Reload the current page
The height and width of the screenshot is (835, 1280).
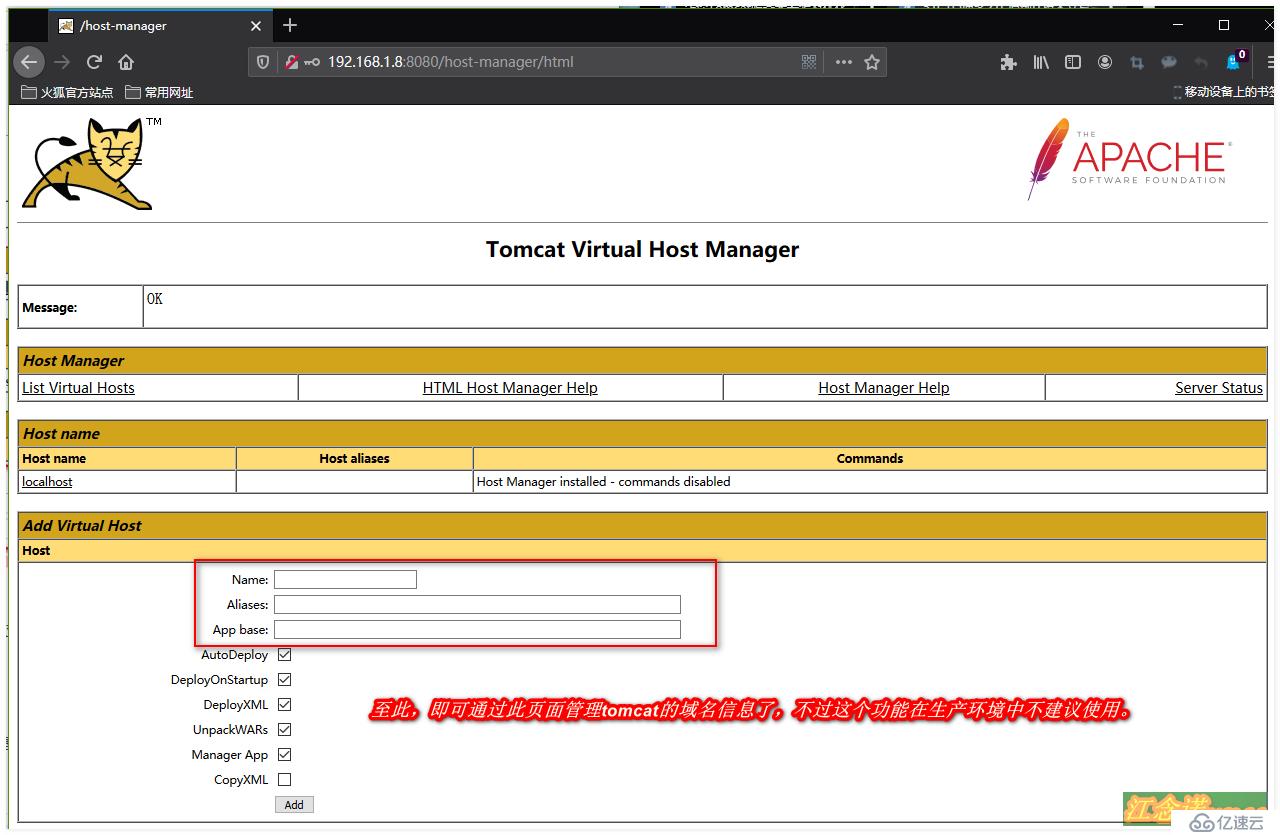[x=94, y=62]
